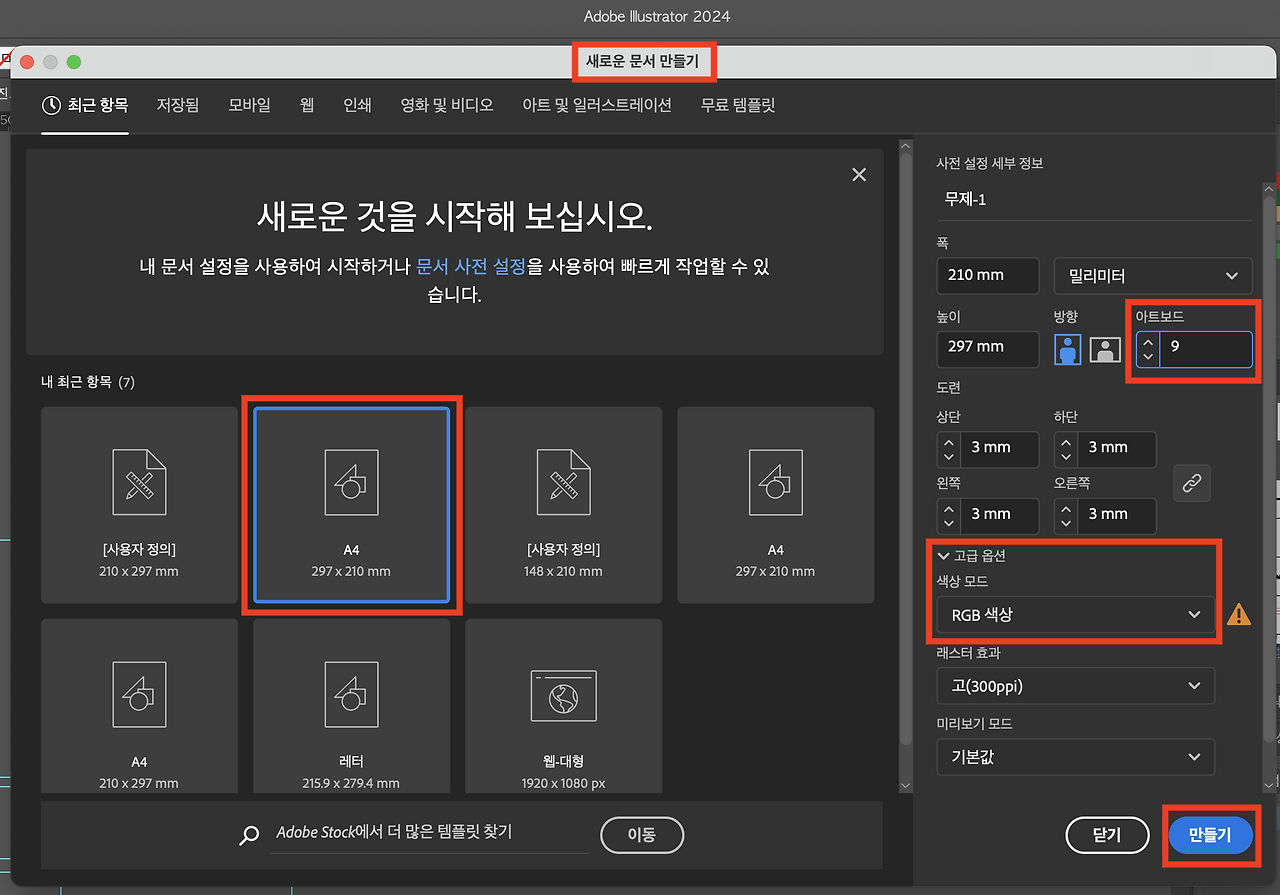Click the 하단 bleed field
1280x895 pixels.
[1117, 448]
